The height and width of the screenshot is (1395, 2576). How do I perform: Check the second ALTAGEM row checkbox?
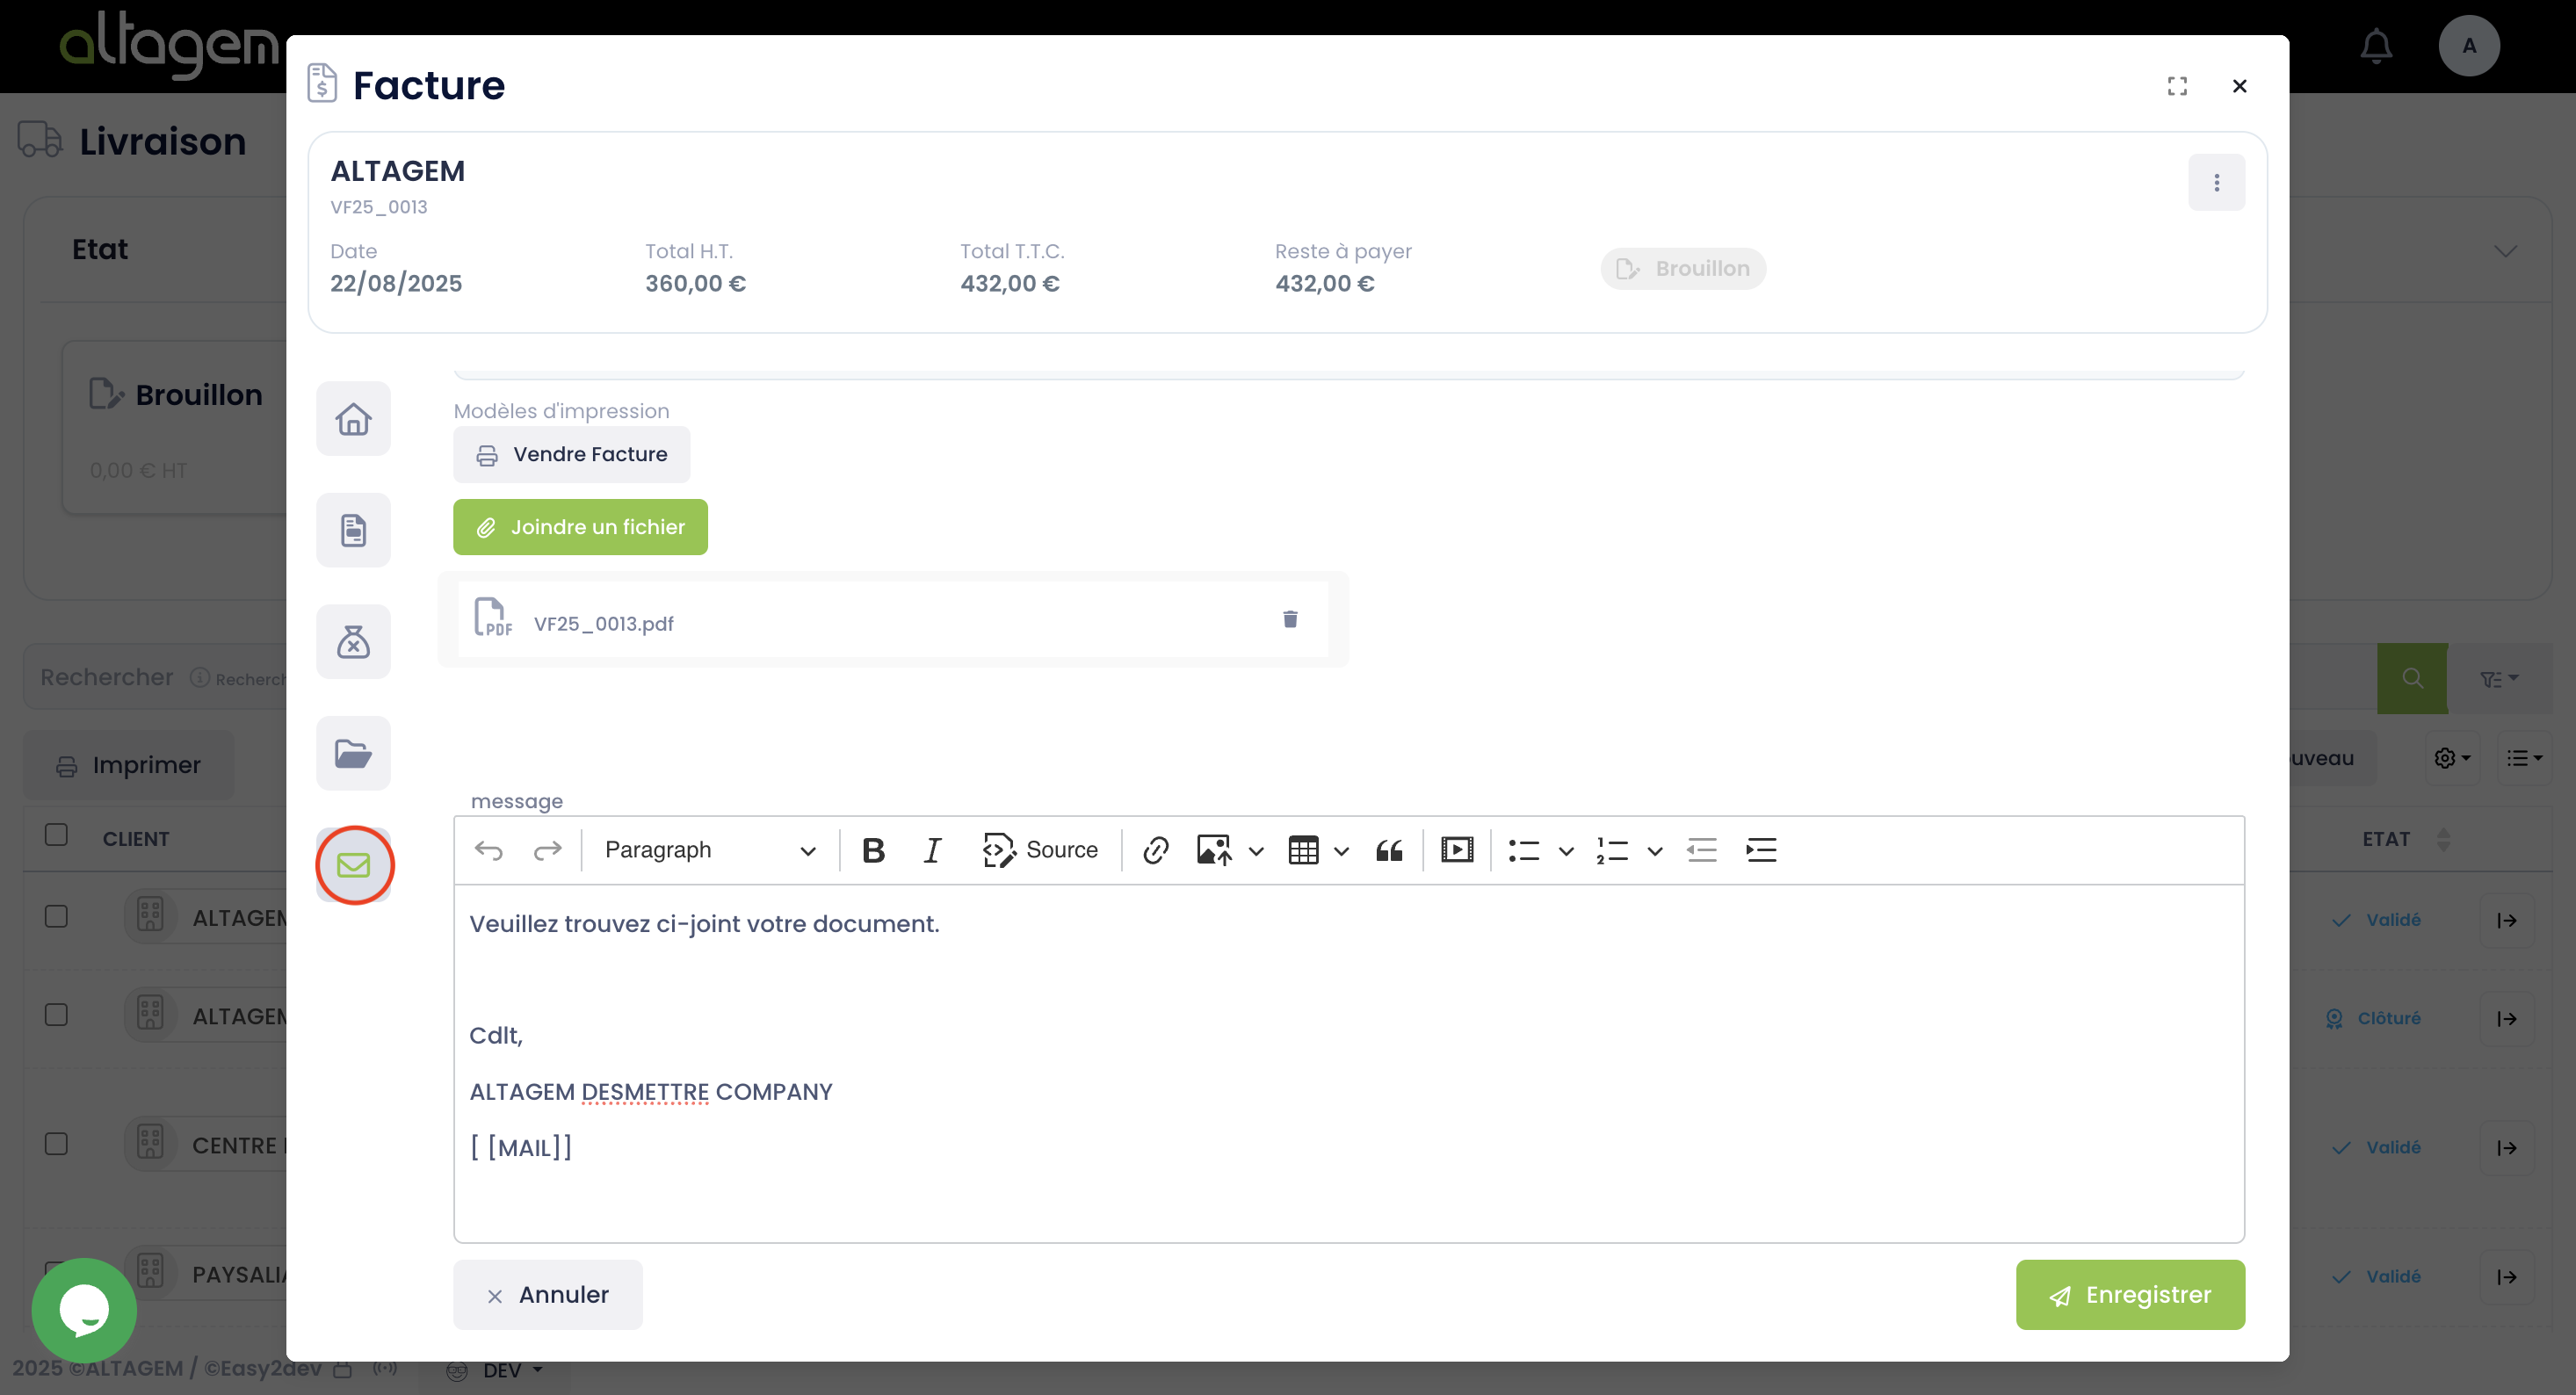click(x=57, y=1015)
